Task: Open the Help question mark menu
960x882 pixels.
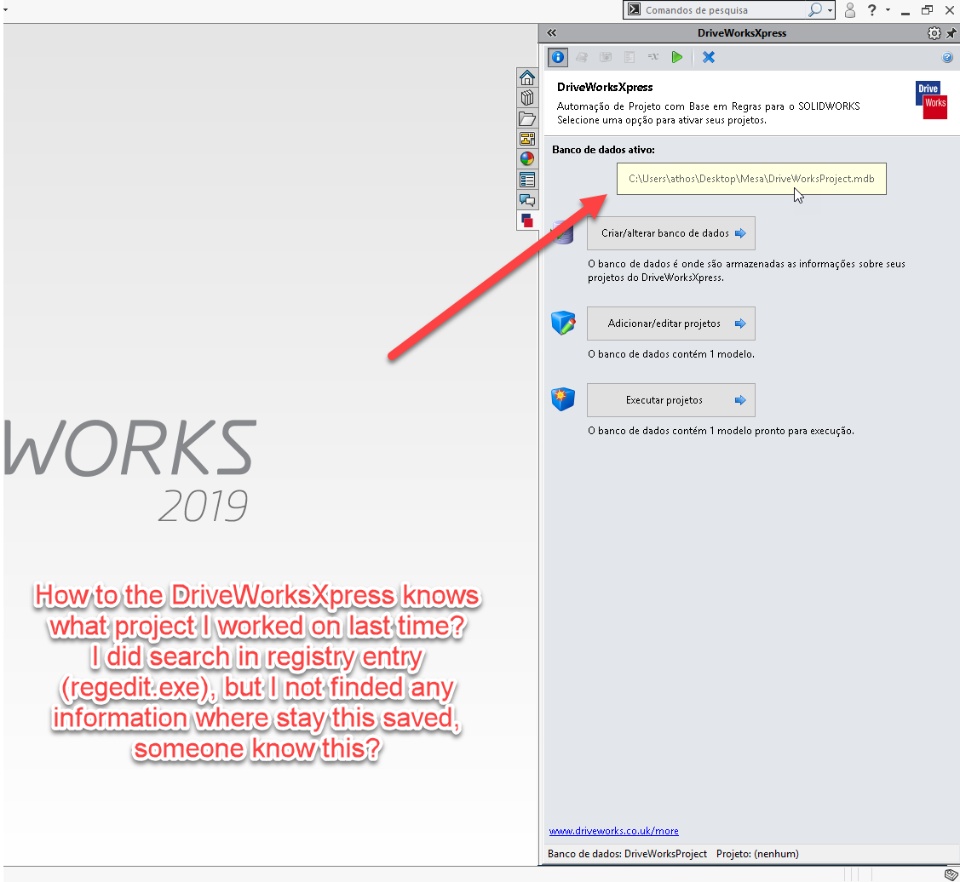Action: tap(872, 10)
